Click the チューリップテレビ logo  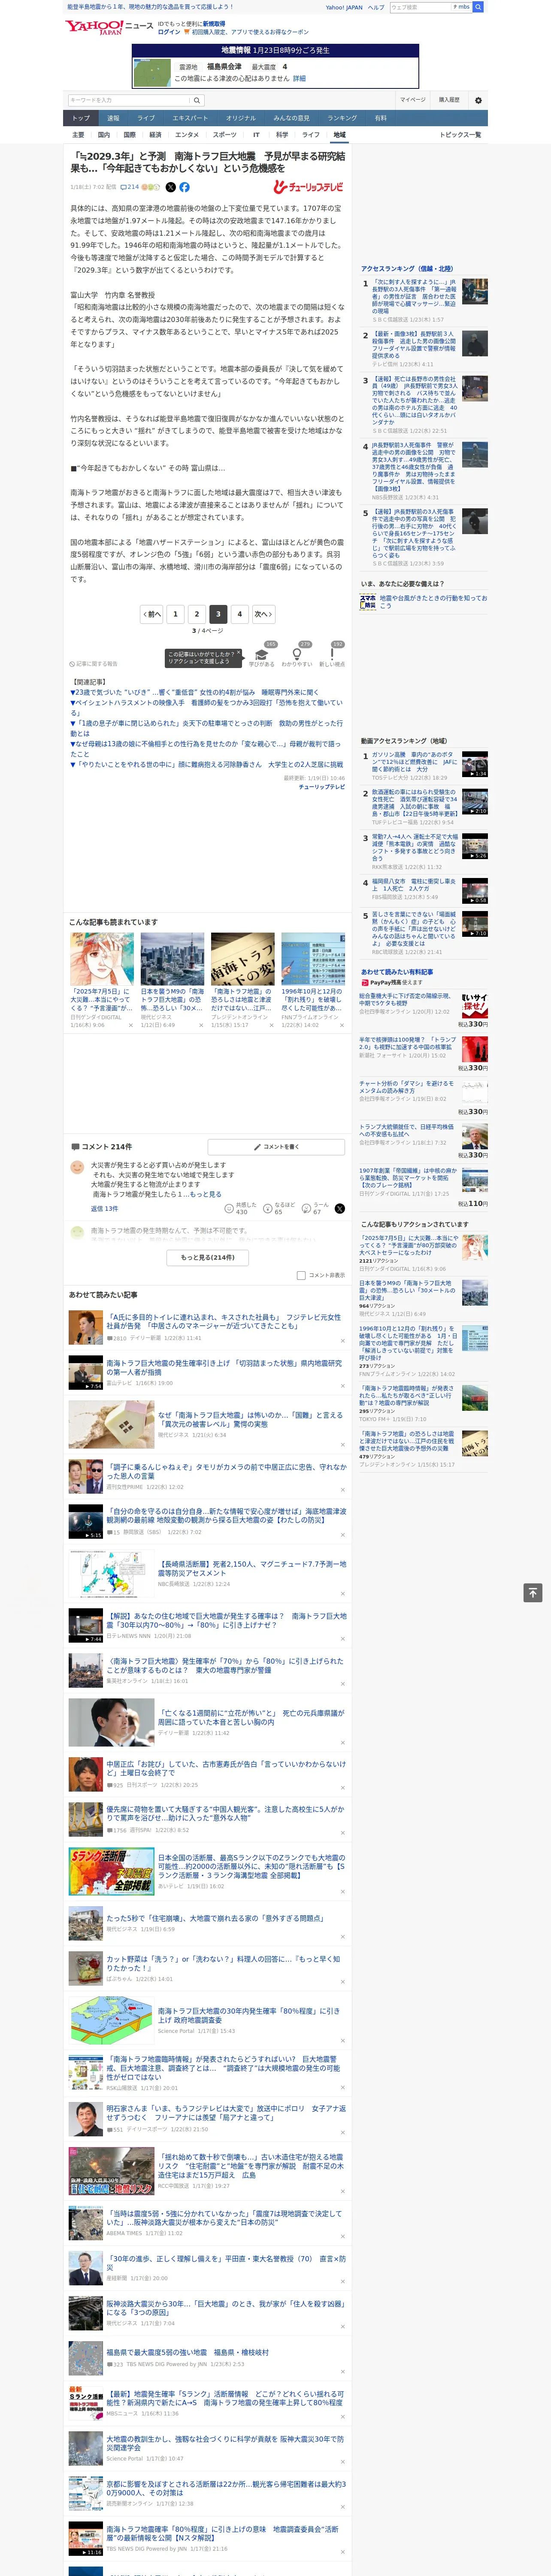pyautogui.click(x=308, y=187)
